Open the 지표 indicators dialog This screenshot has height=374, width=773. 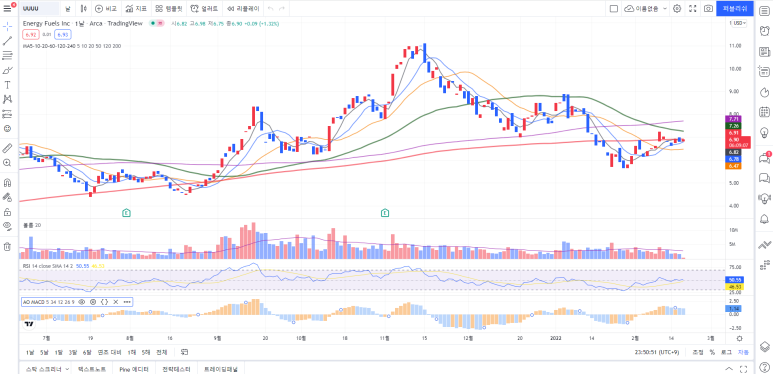136,8
